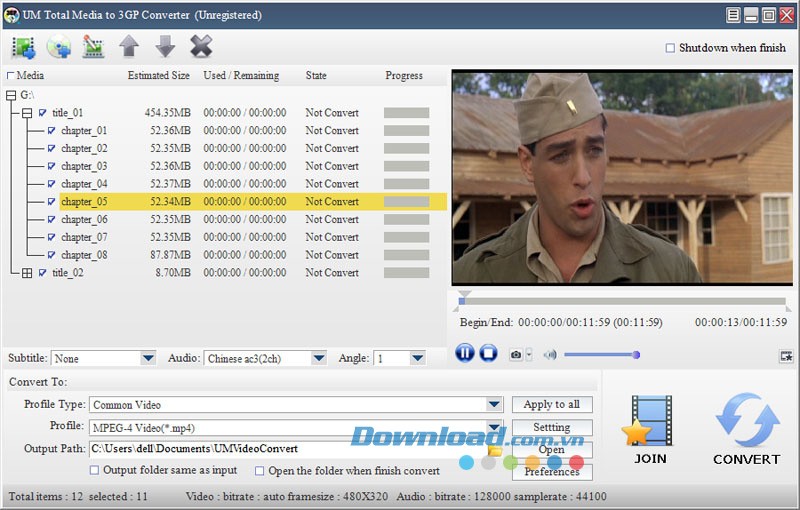
Task: Remove item with the X toolbar icon
Action: pyautogui.click(x=201, y=46)
